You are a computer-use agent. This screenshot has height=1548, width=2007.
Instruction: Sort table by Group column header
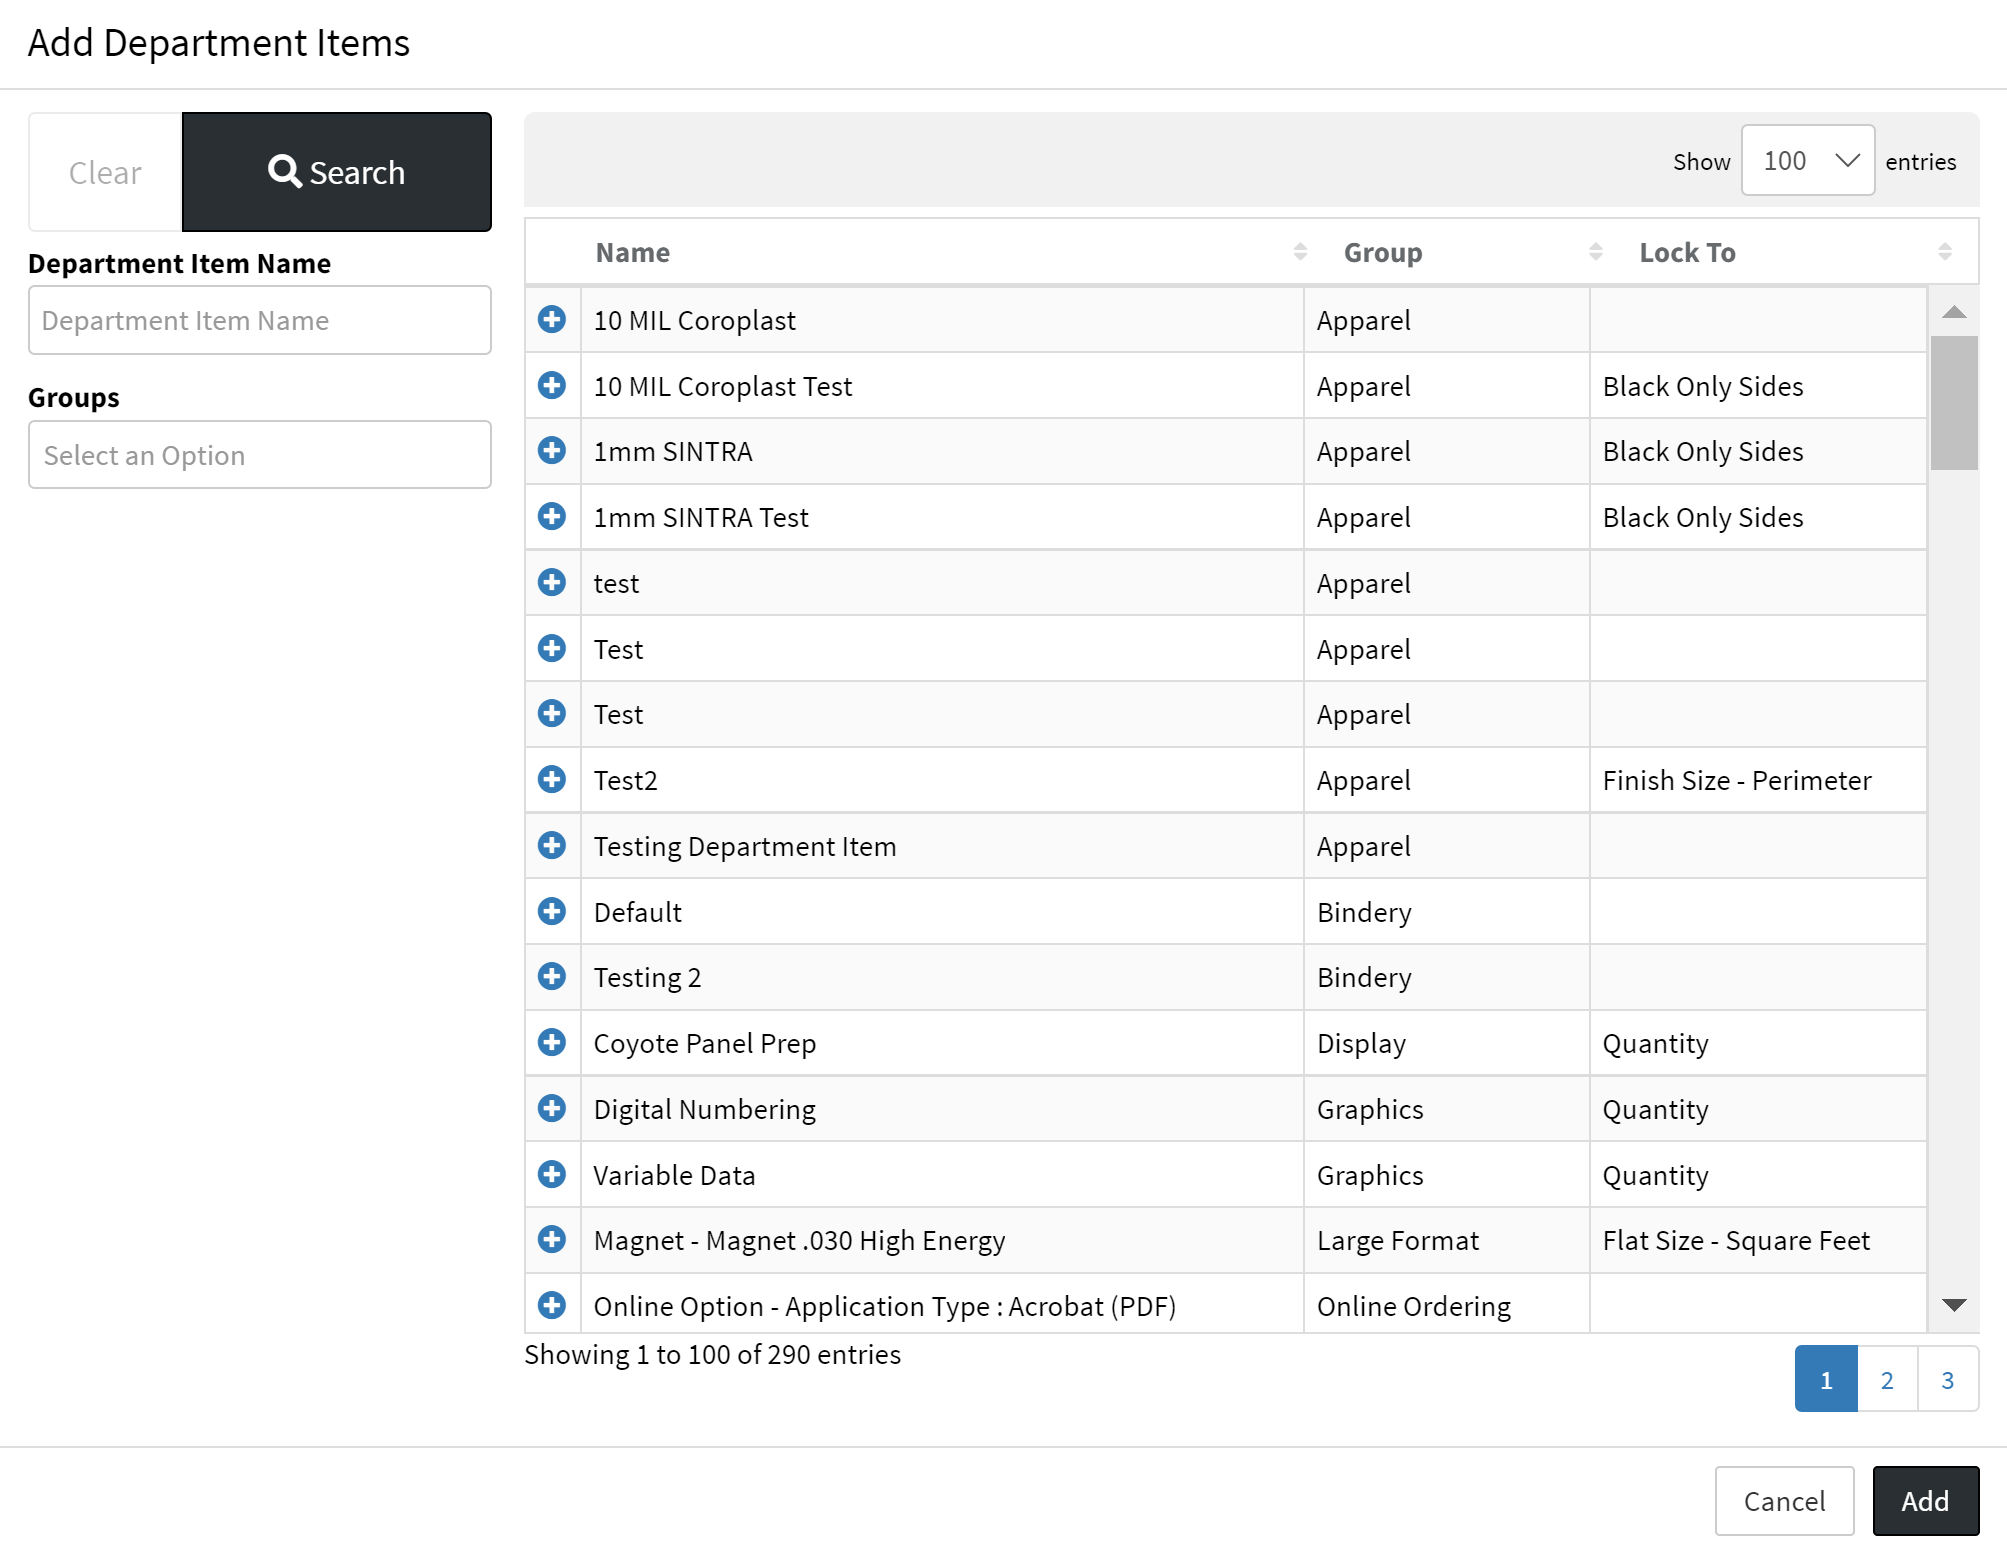1382,253
